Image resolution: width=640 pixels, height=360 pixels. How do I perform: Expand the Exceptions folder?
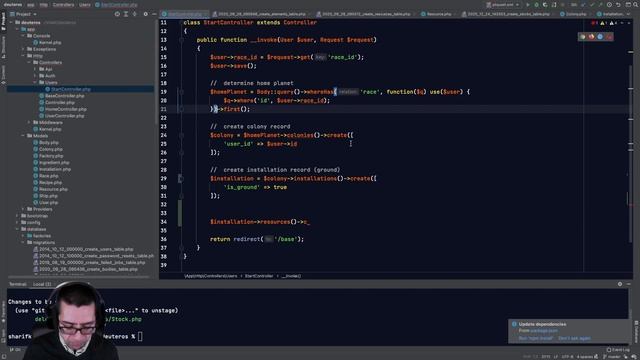click(24, 49)
